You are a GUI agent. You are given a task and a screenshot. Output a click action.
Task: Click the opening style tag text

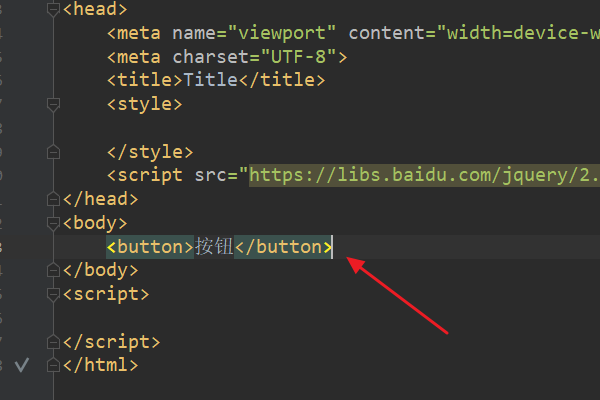tap(145, 104)
